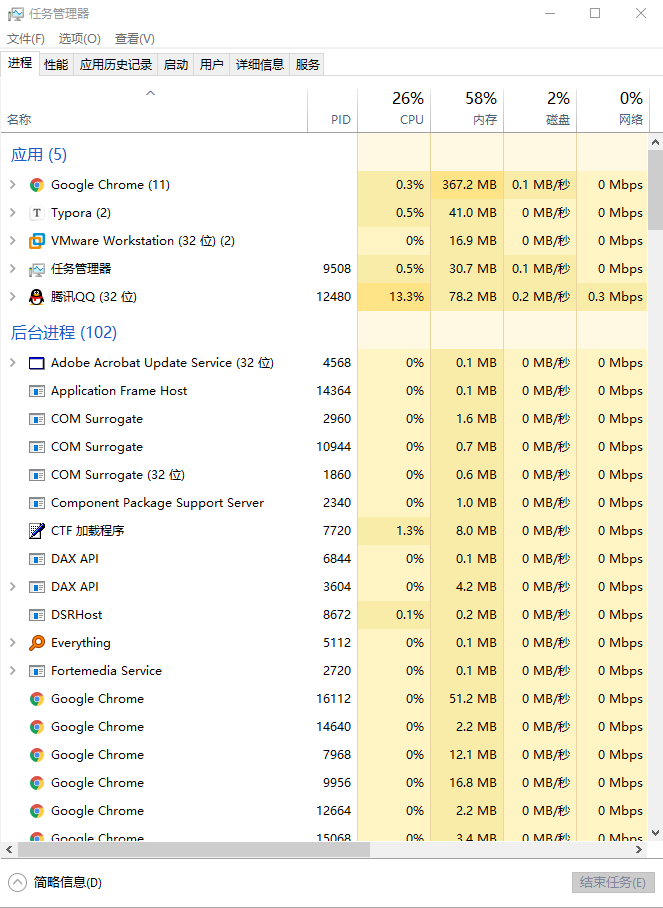Click the Application Frame Host icon

click(36, 391)
